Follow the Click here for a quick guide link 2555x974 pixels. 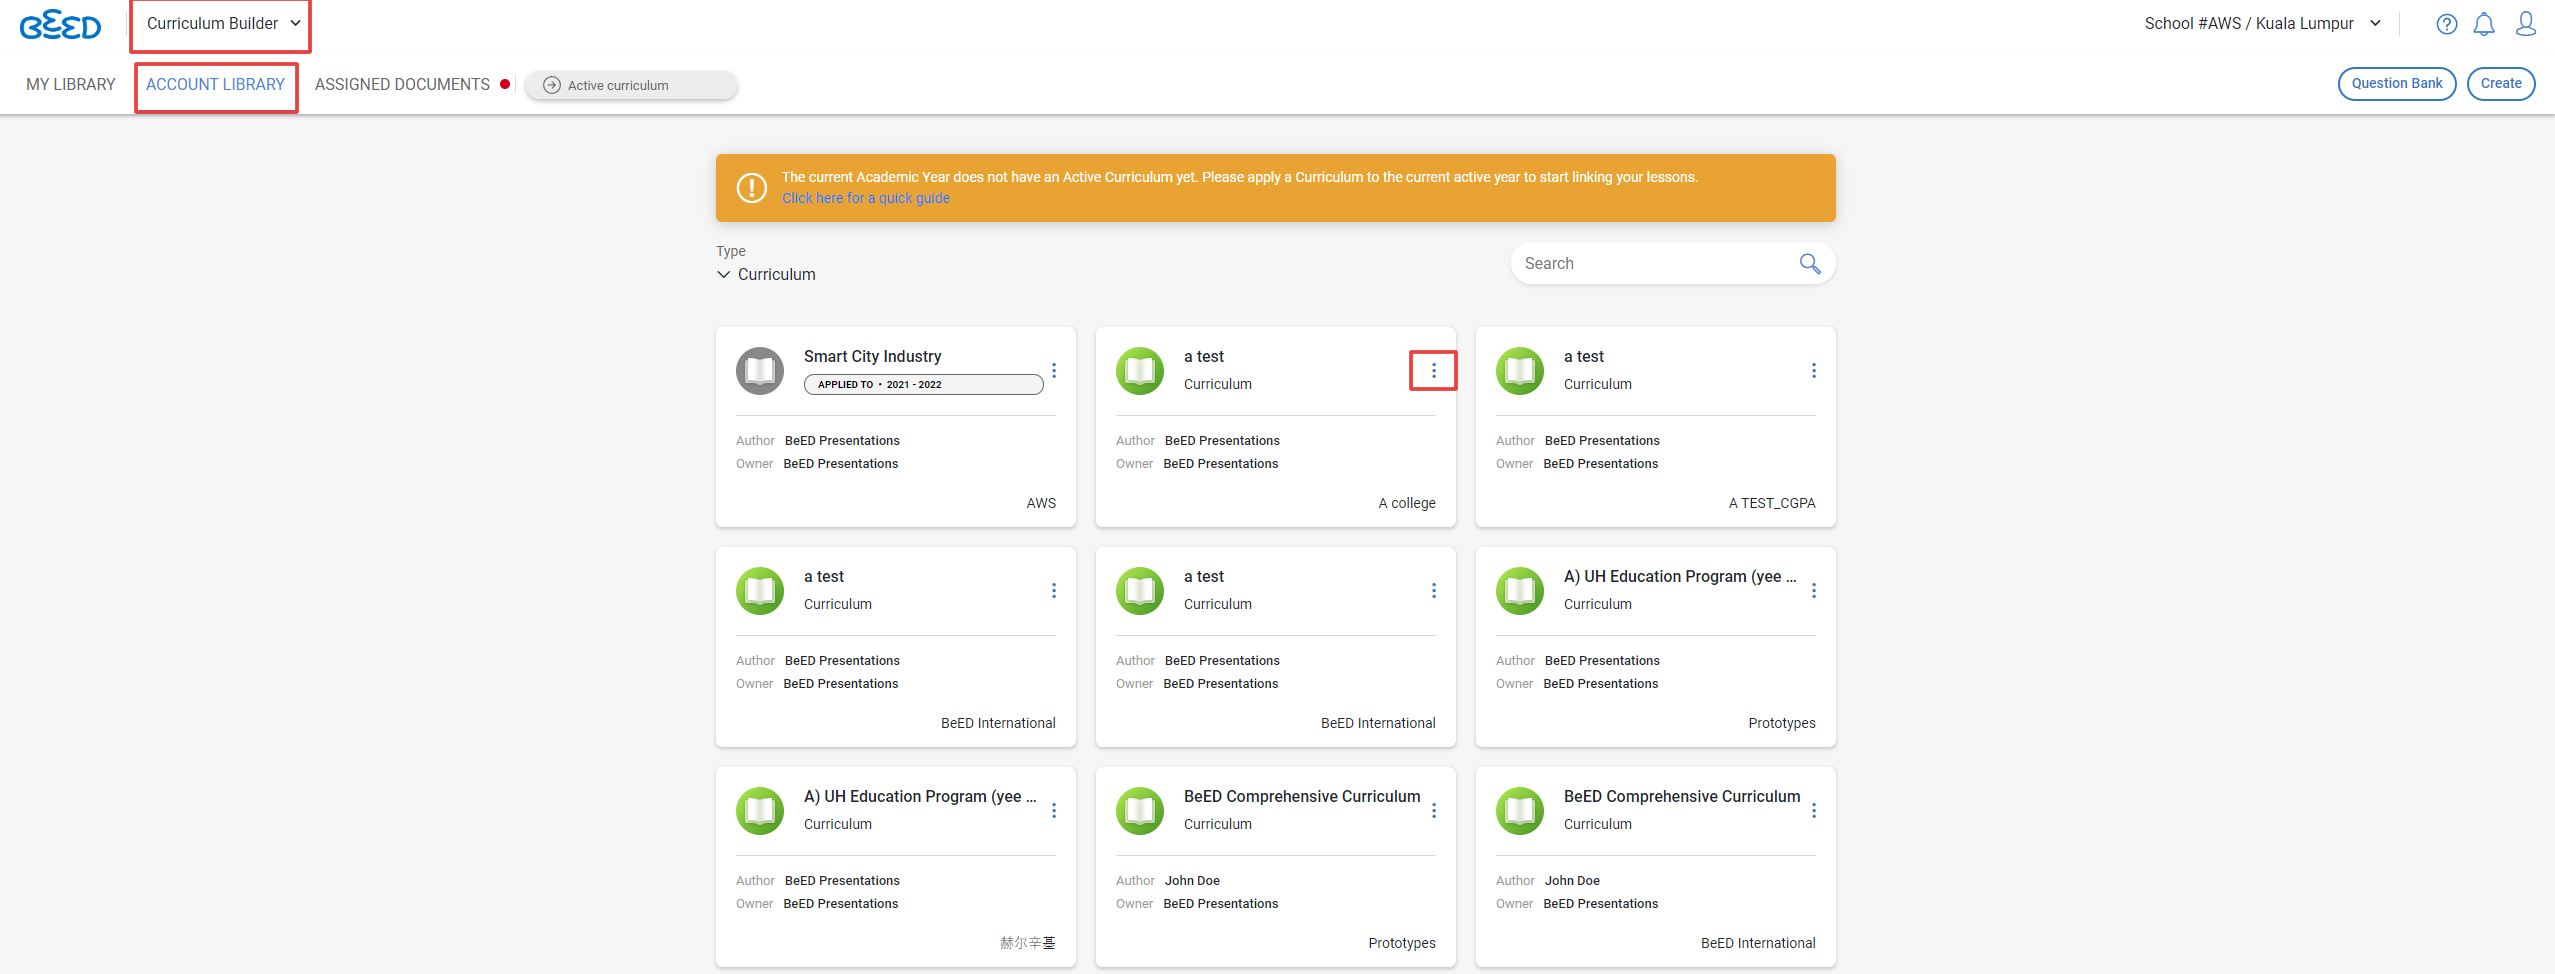click(866, 198)
